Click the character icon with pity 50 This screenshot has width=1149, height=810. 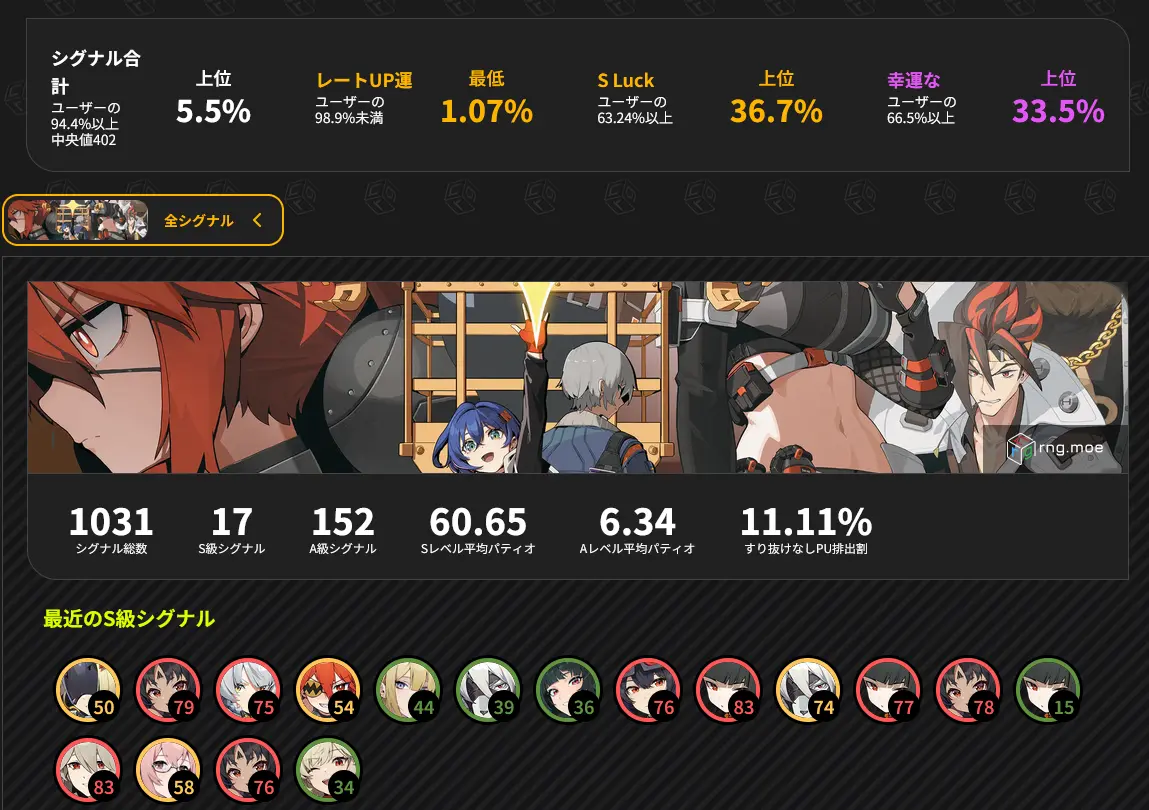pos(88,690)
